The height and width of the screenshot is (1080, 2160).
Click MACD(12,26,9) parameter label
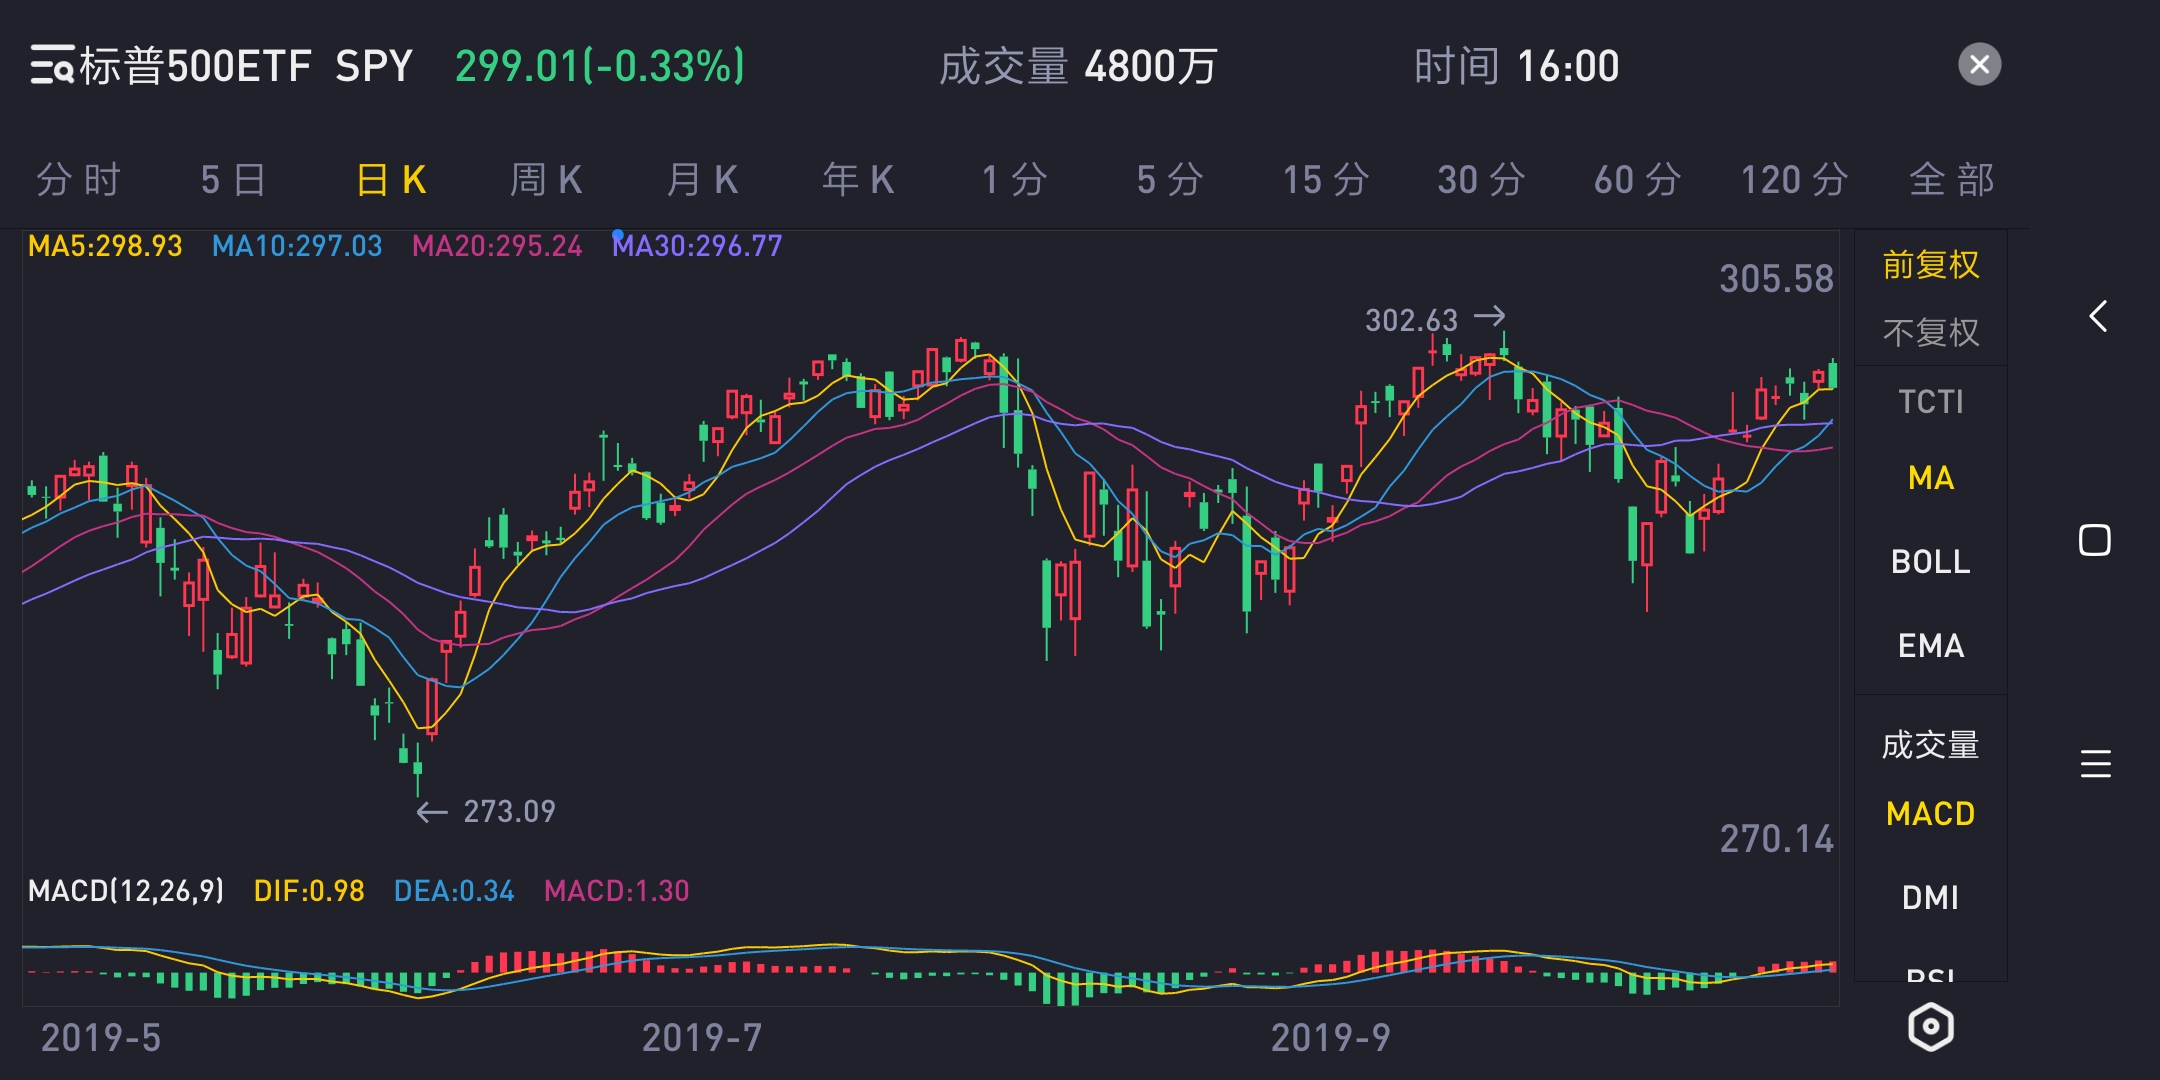point(126,891)
